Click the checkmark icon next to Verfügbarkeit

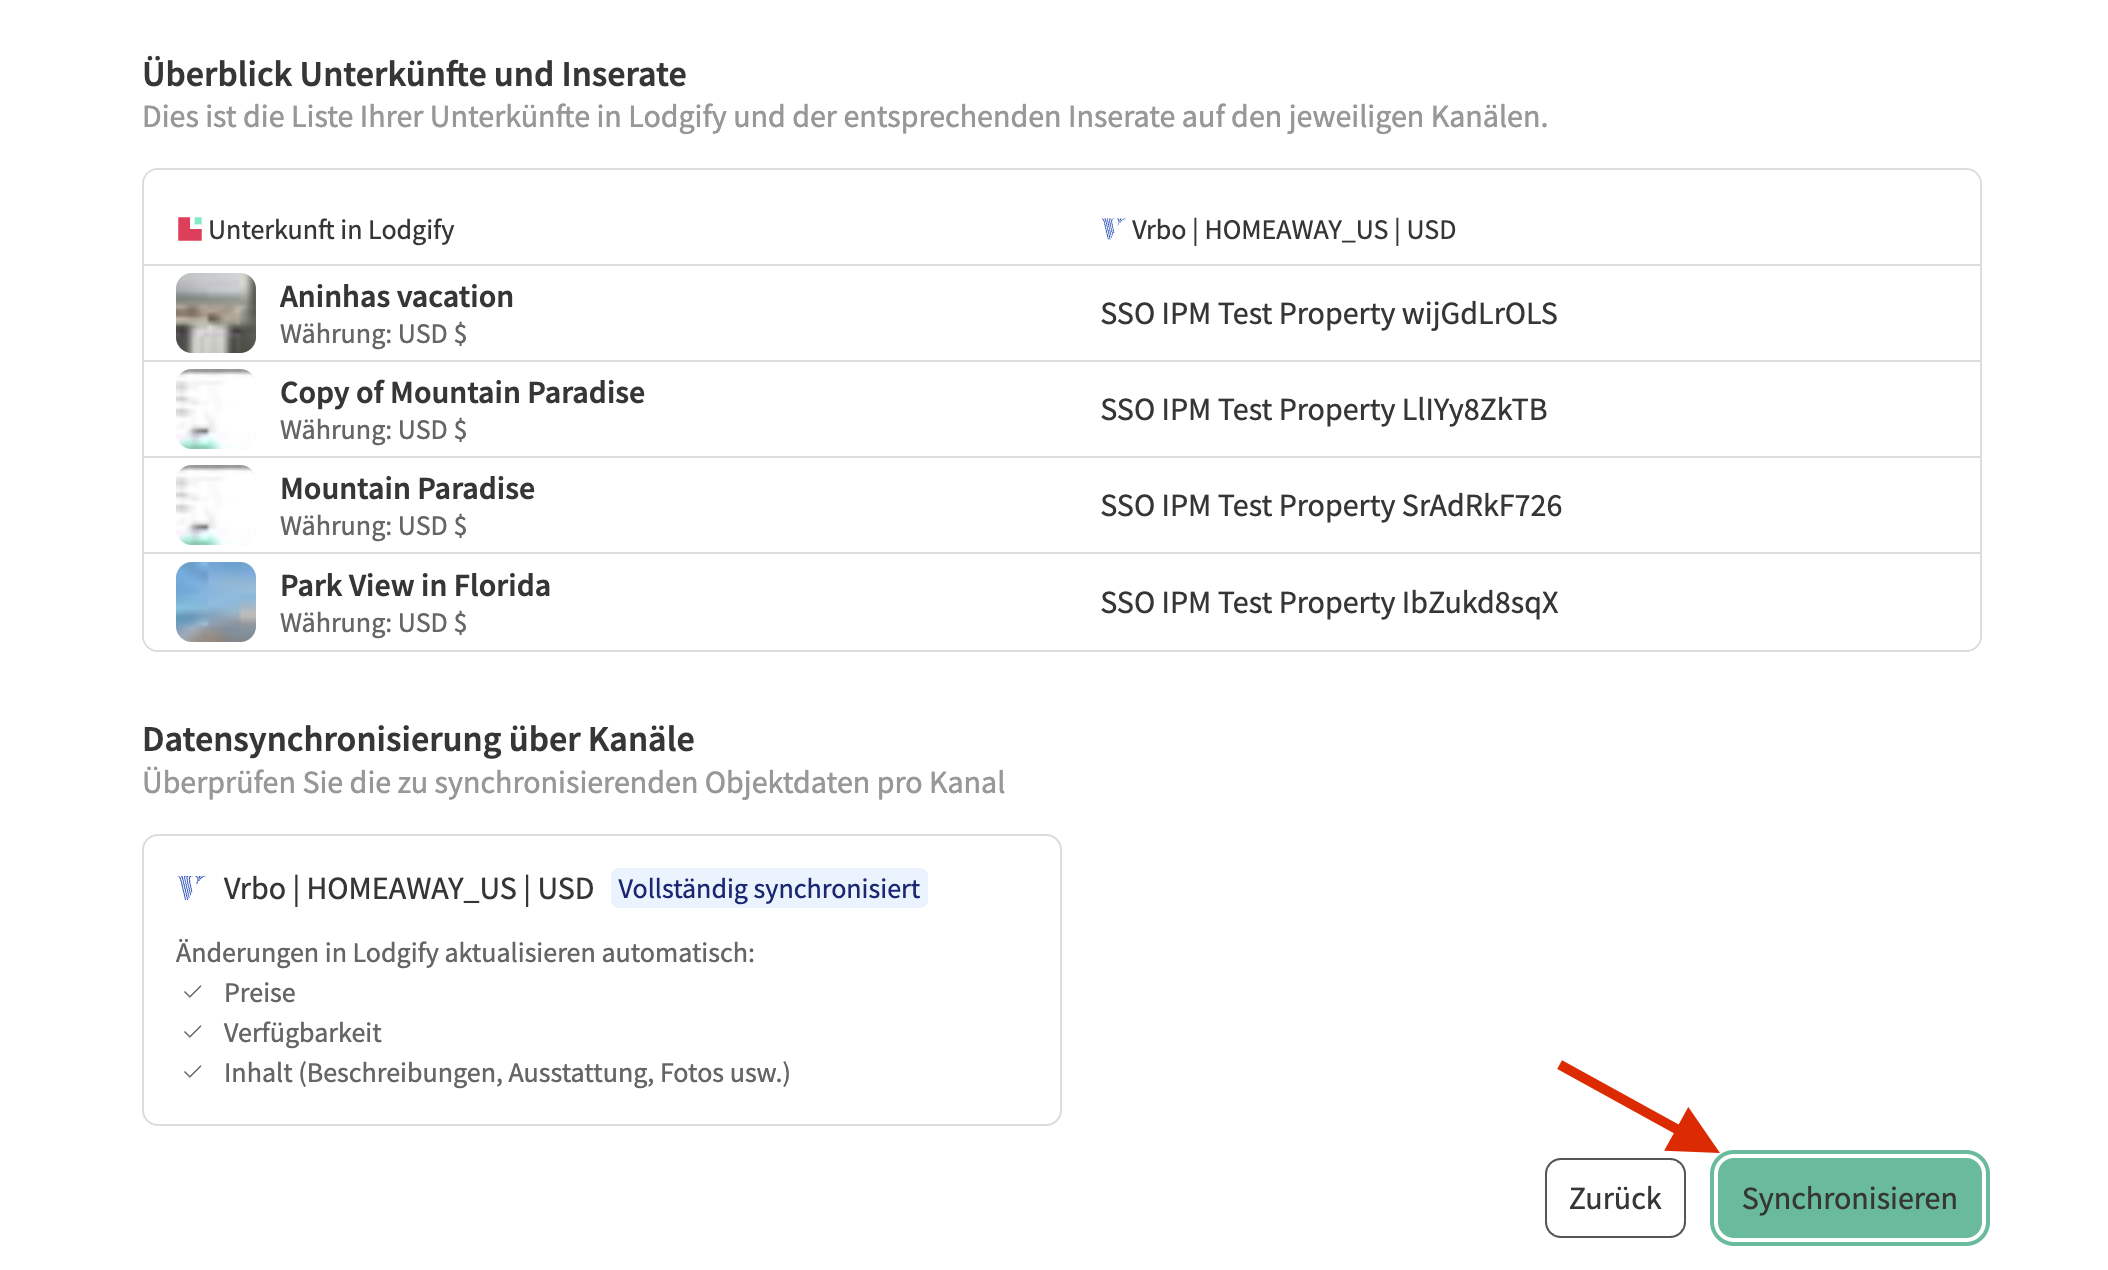194,1032
